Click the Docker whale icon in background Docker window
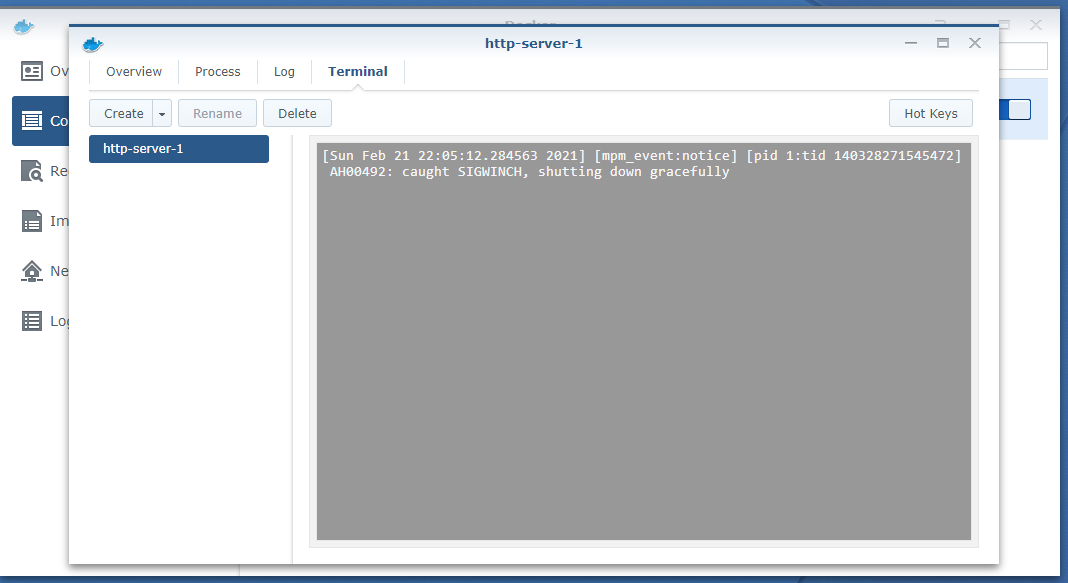The height and width of the screenshot is (583, 1068). tap(24, 27)
